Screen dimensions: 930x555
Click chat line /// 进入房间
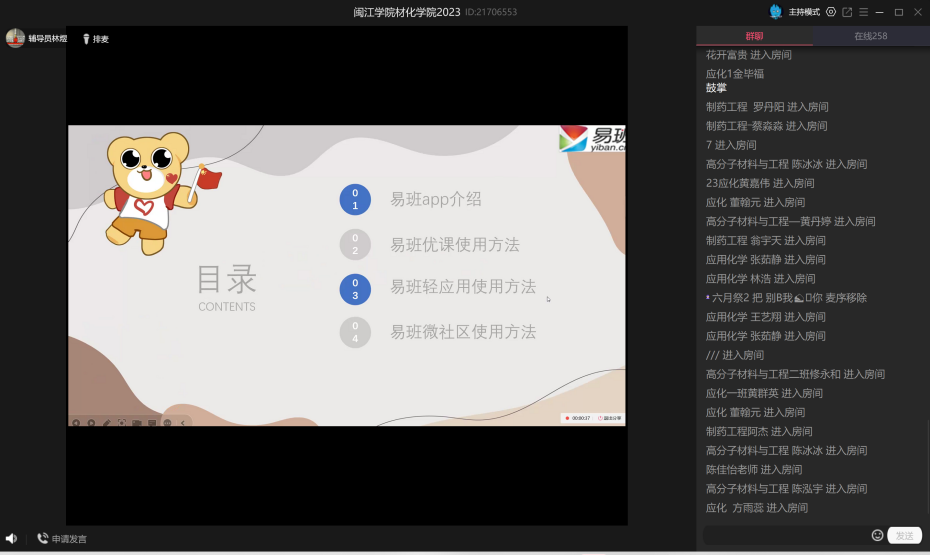click(x=735, y=355)
